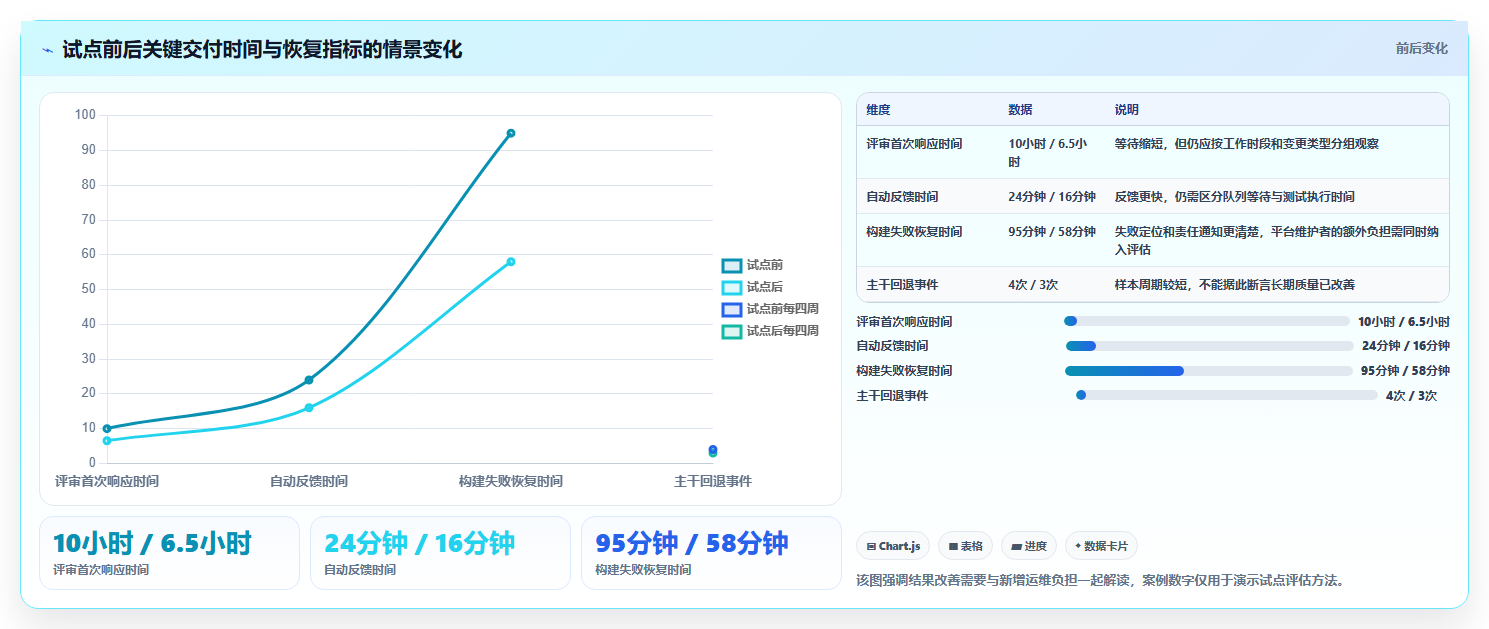This screenshot has height=629, width=1489.
Task: Toggle the 试点前每四周 legend item
Action: coord(771,309)
